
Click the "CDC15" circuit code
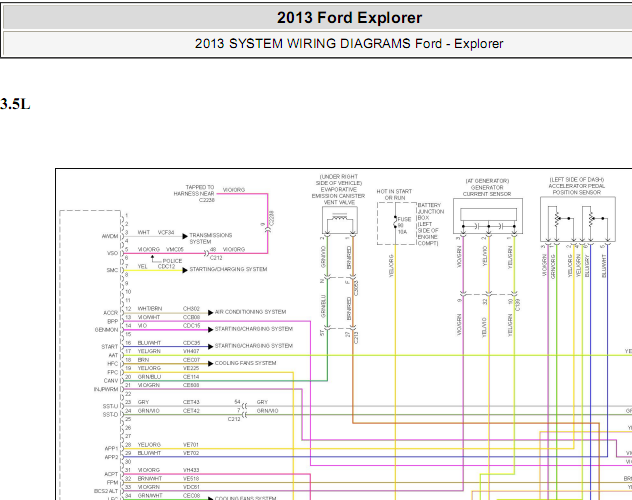(191, 326)
